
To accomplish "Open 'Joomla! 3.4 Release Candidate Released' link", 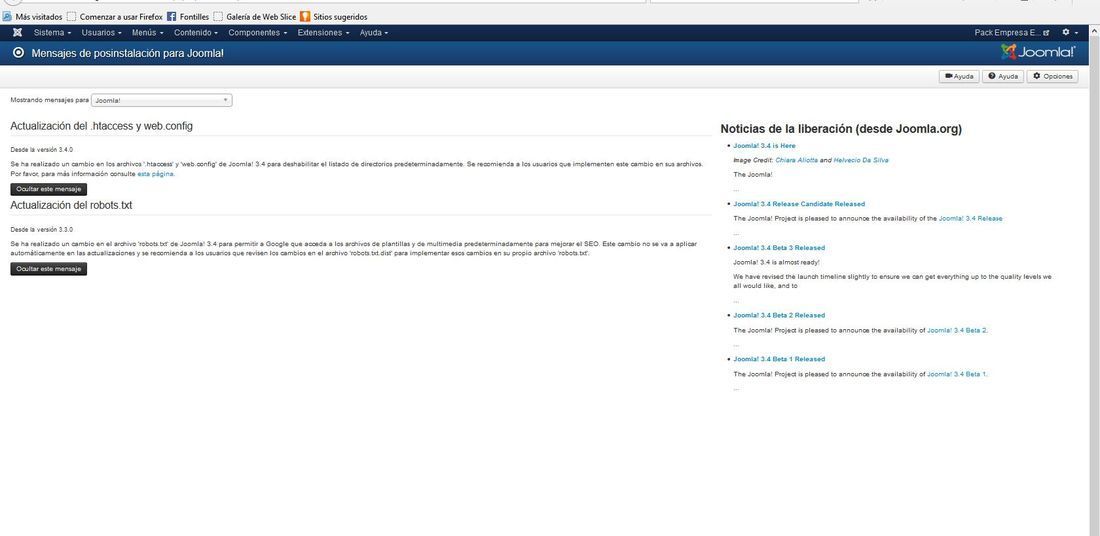I will 799,204.
